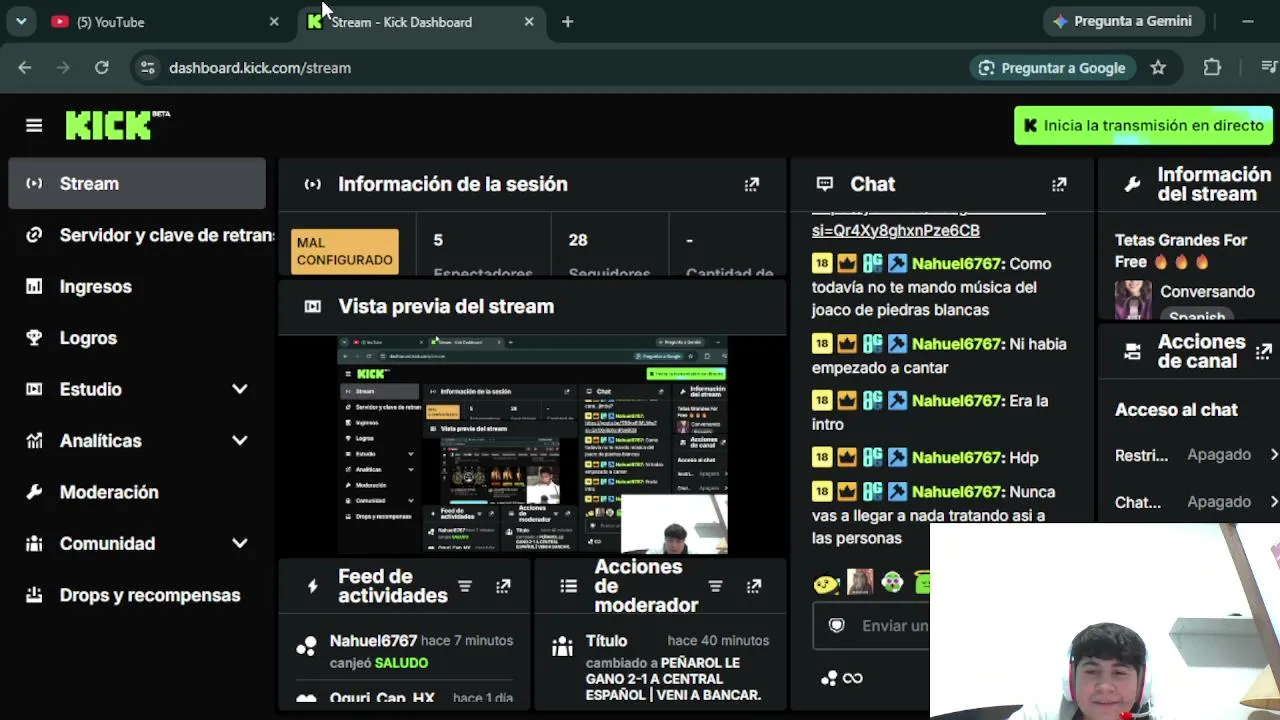The image size is (1280, 720).
Task: Click the Estudio sidebar icon
Action: click(34, 389)
